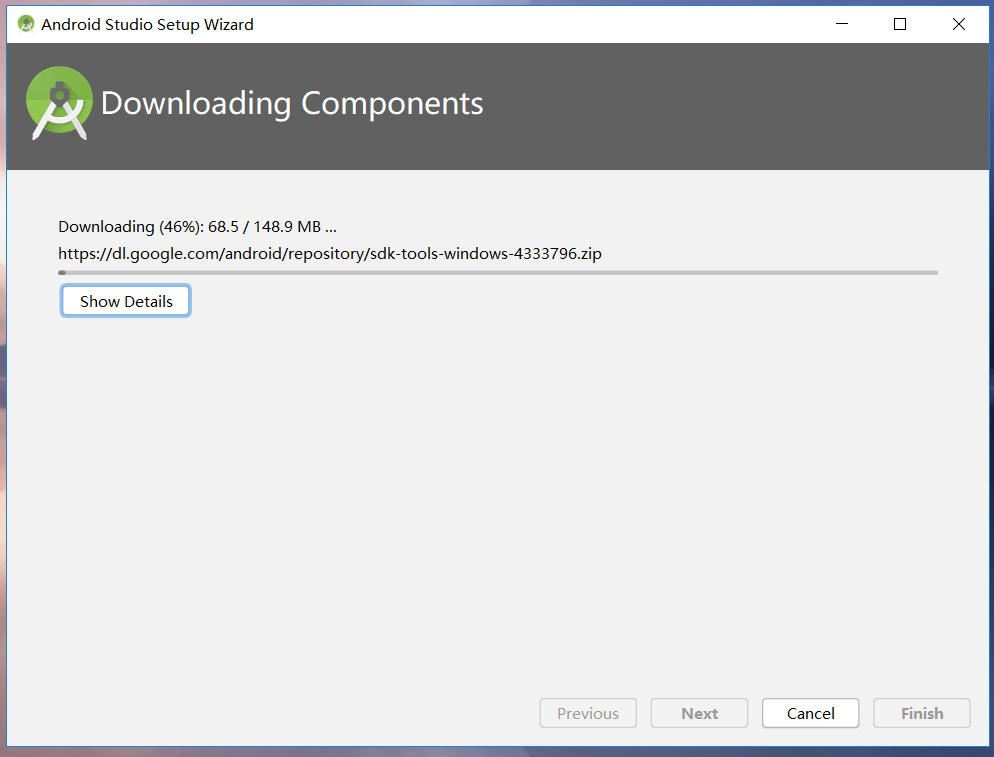The image size is (994, 757).
Task: Click the disabled Finish button
Action: tap(921, 713)
